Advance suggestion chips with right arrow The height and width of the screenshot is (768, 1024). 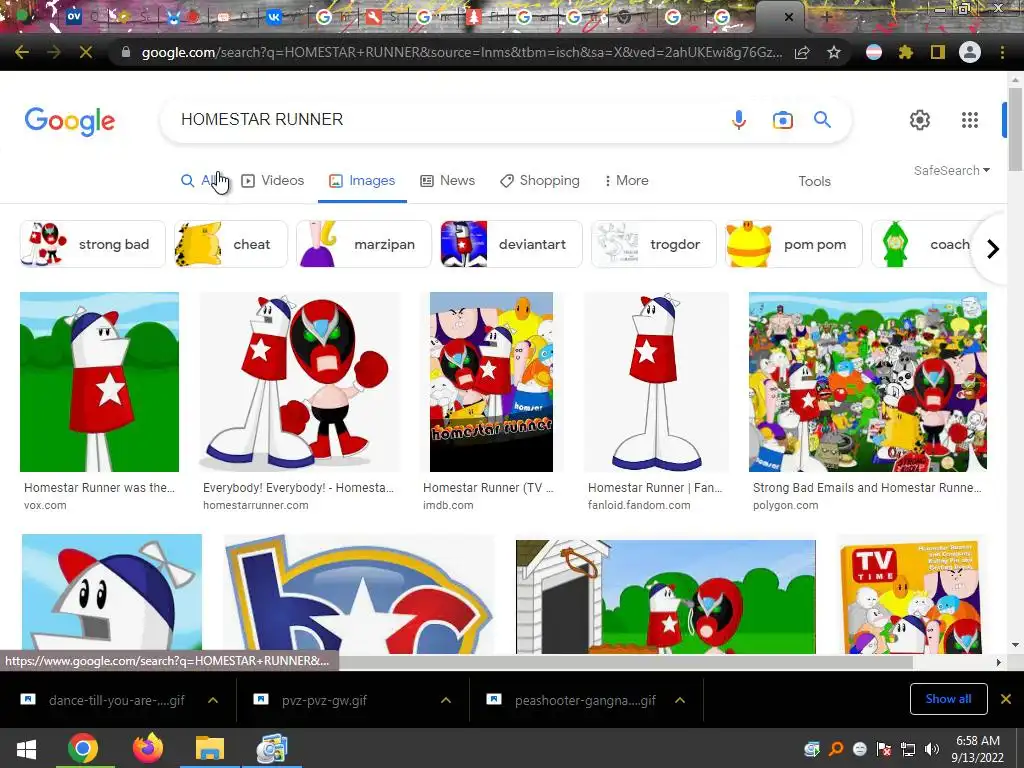click(993, 249)
